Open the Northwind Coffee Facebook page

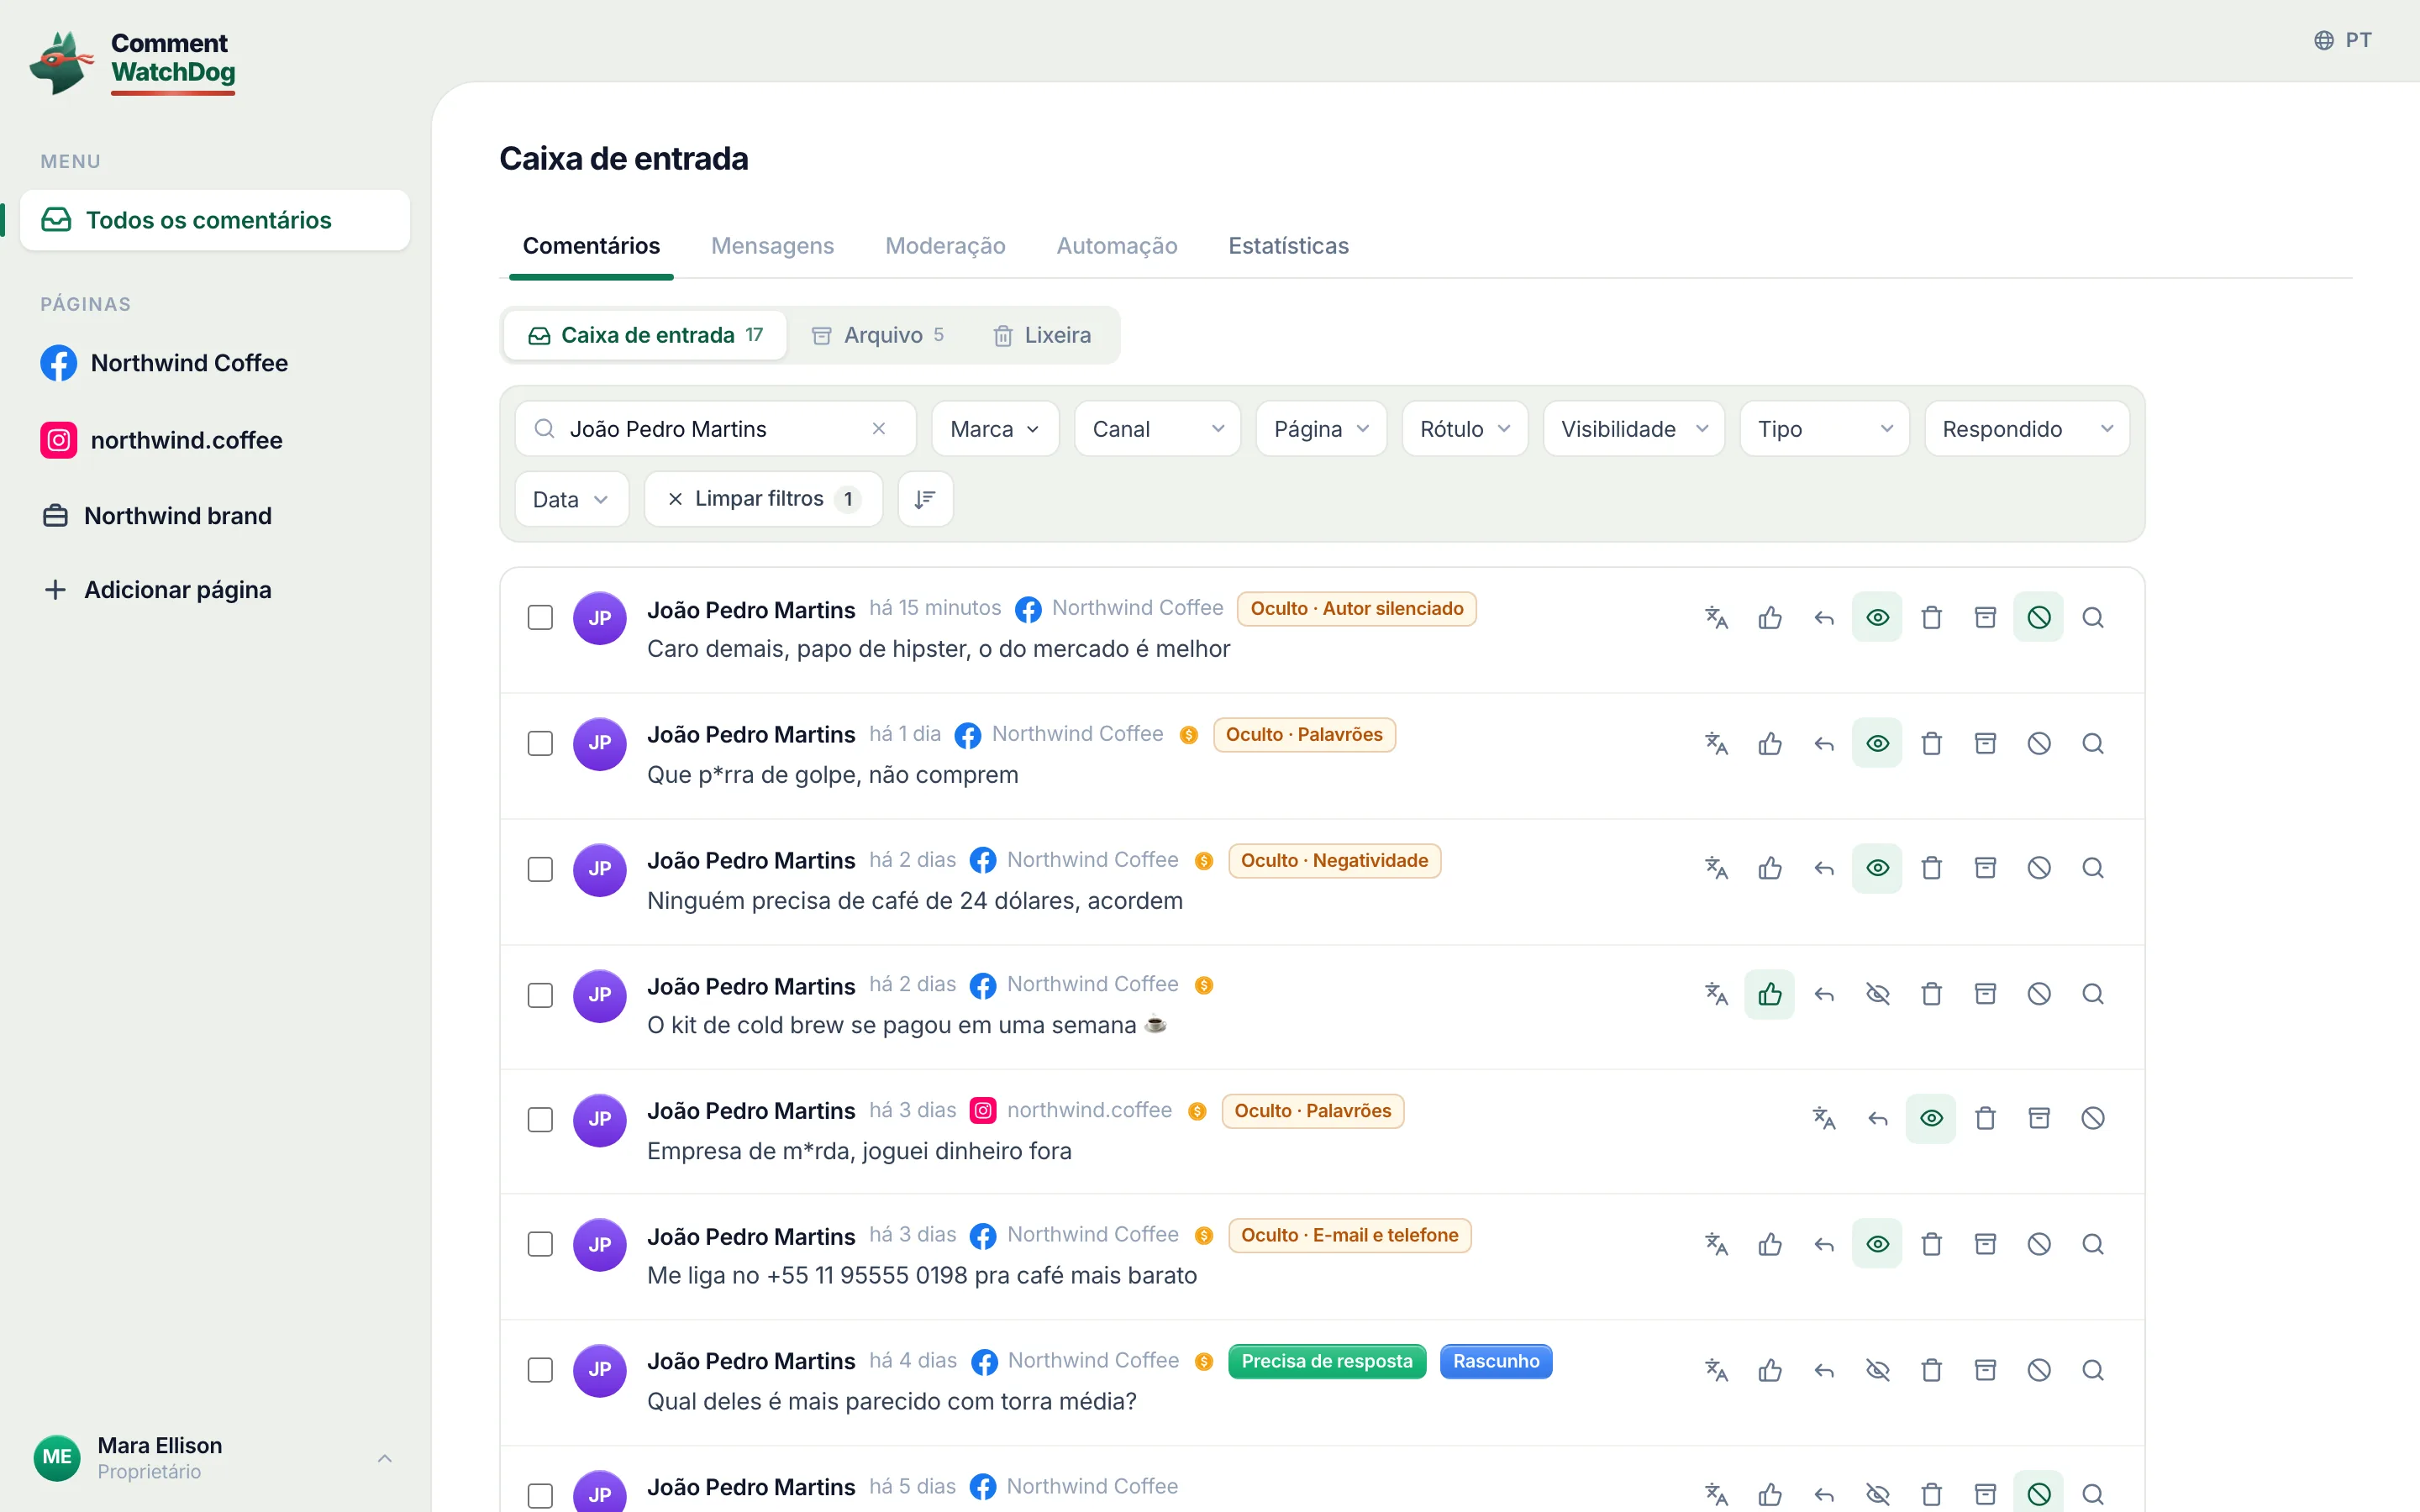point(165,363)
